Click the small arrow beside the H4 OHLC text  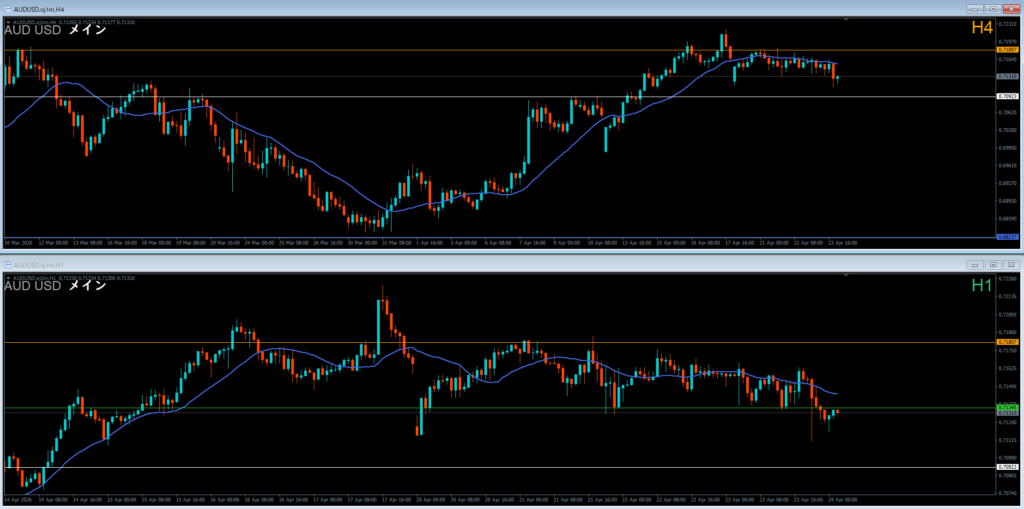pyautogui.click(x=8, y=21)
